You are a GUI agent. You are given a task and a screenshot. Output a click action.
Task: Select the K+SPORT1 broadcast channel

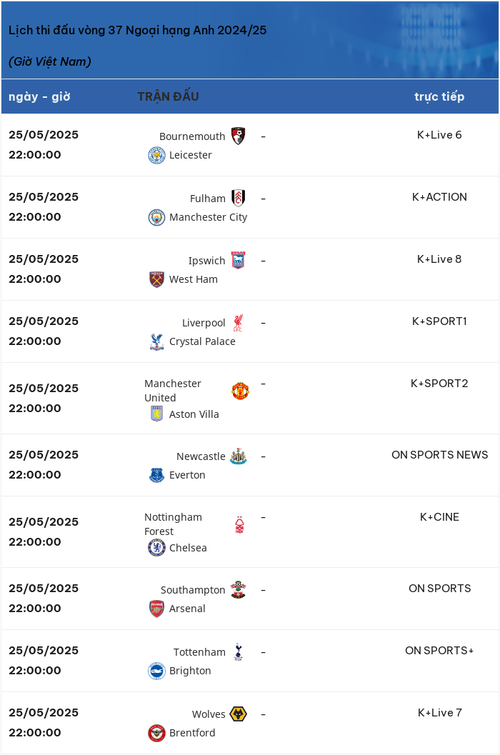coord(439,321)
